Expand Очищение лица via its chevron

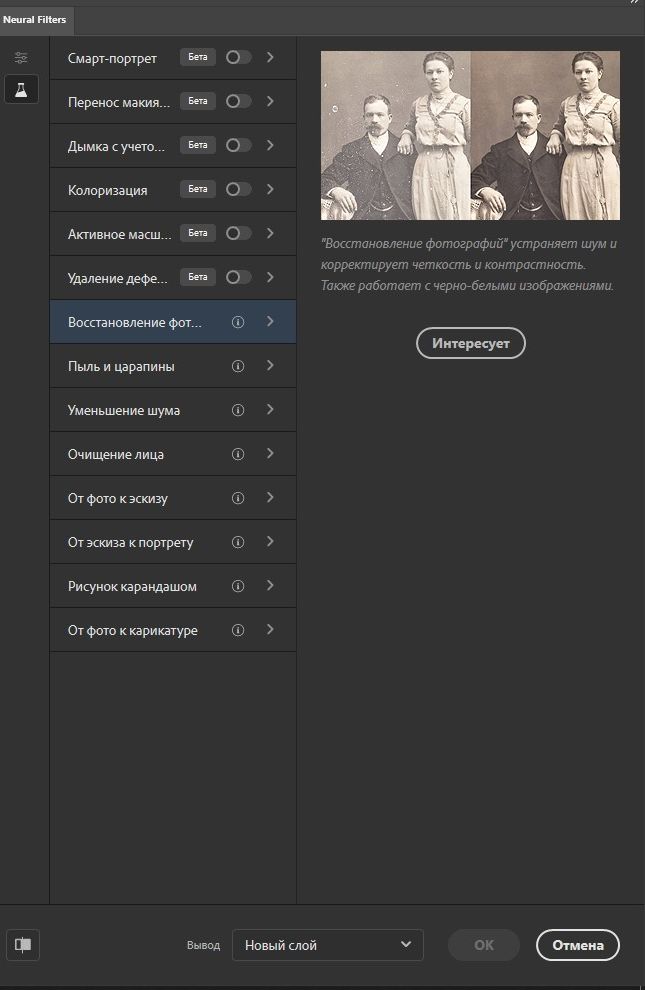tap(270, 453)
